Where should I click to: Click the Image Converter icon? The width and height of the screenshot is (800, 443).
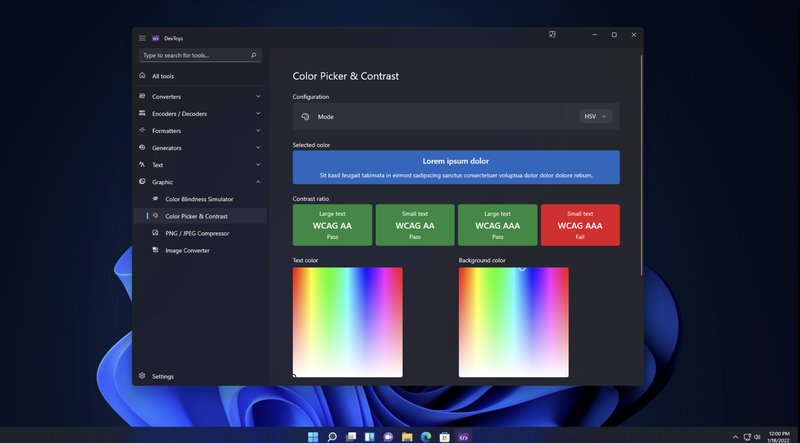(x=156, y=250)
